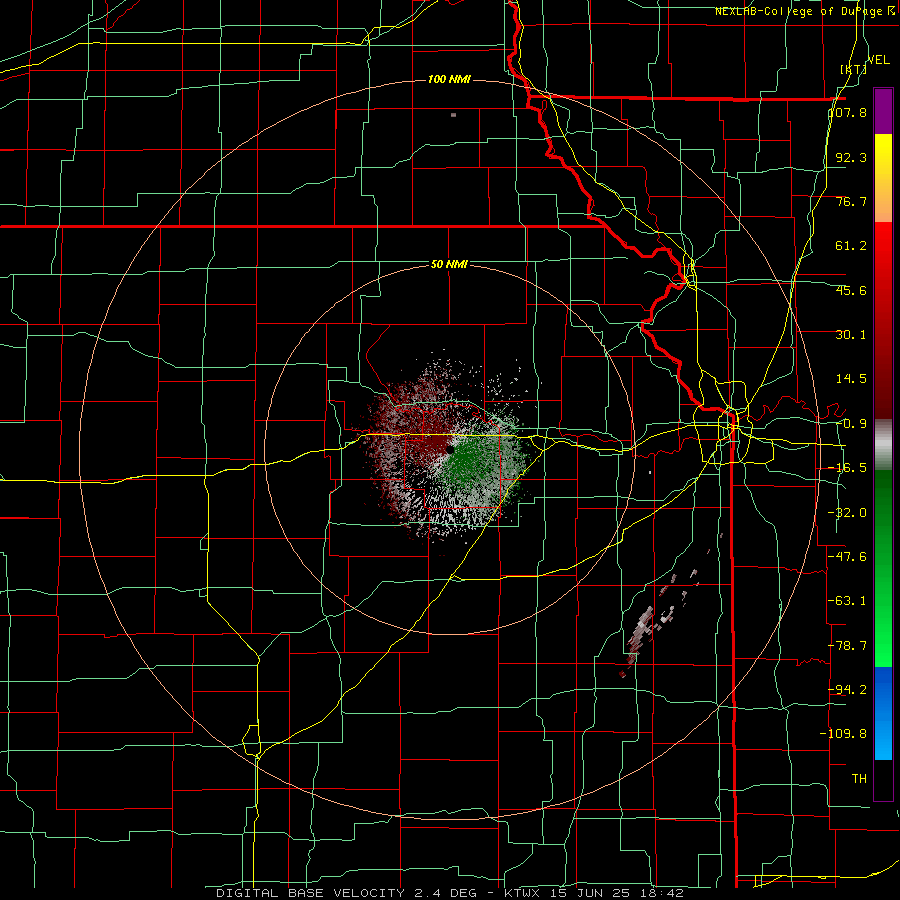Viewport: 900px width, 900px height.
Task: Select the 76.7 velocity scale value
Action: point(851,201)
